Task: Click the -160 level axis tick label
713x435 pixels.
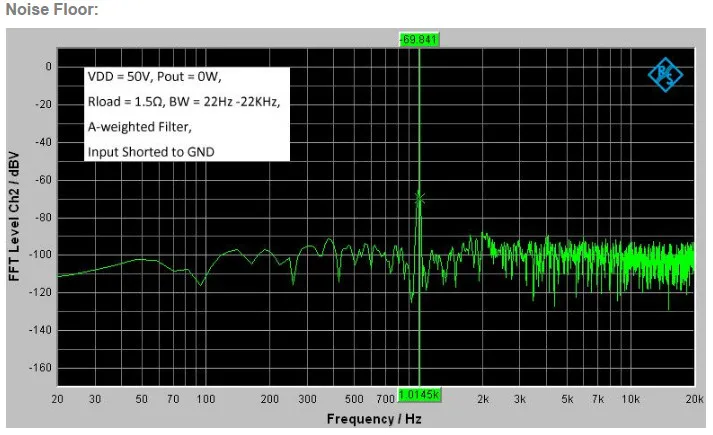Action: tap(41, 367)
